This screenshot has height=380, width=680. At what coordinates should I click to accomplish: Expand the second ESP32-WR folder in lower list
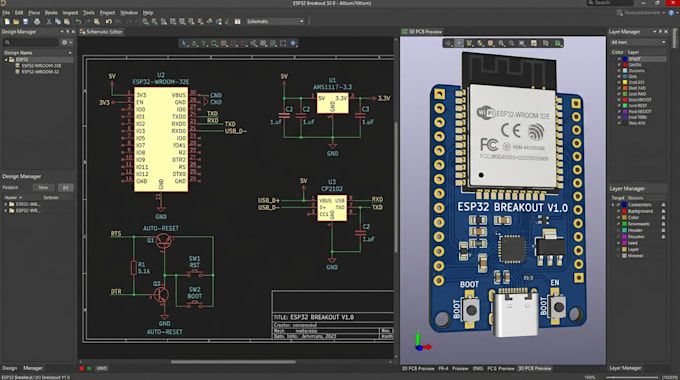coord(6,211)
